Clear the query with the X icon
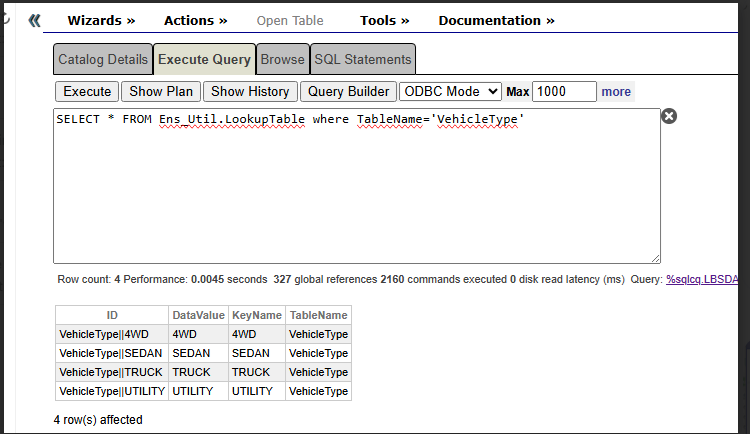This screenshot has height=434, width=750. coord(669,116)
